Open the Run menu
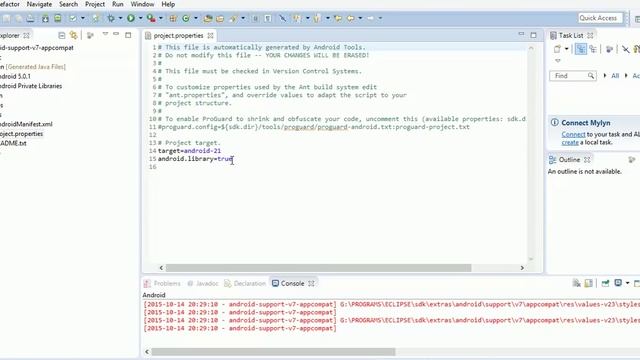Screen dimensions: 640x360 (x=118, y=4)
